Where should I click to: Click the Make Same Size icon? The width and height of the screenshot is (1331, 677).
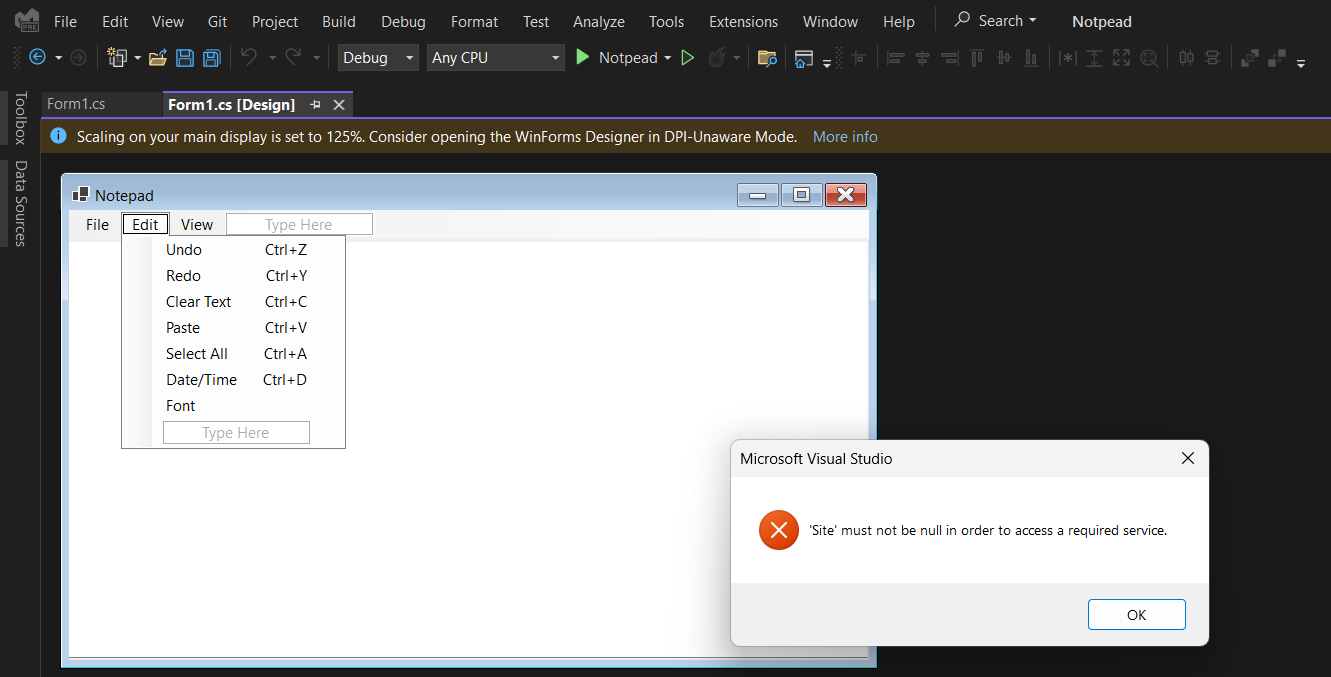1121,58
